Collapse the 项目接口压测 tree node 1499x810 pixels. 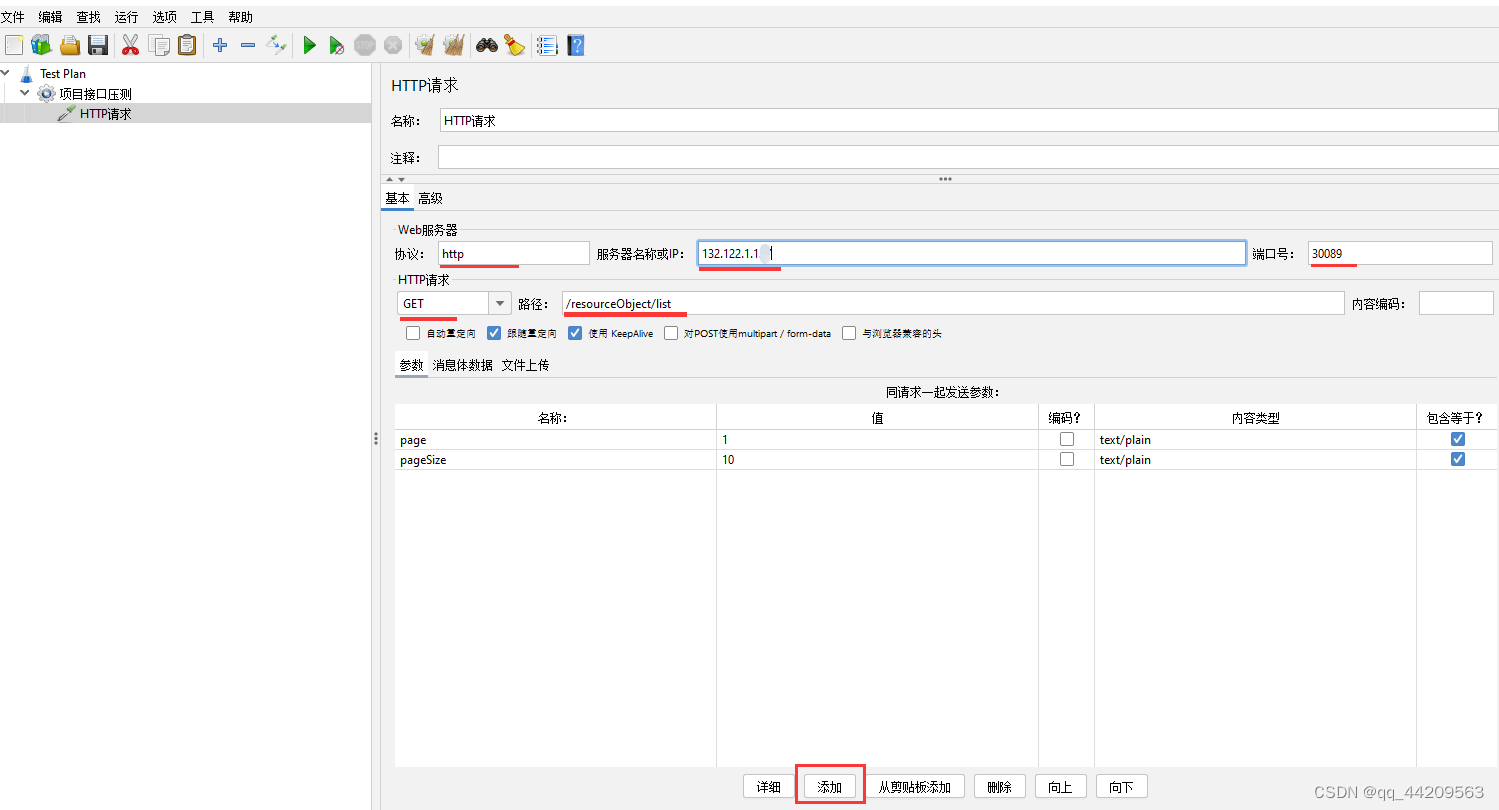click(25, 93)
